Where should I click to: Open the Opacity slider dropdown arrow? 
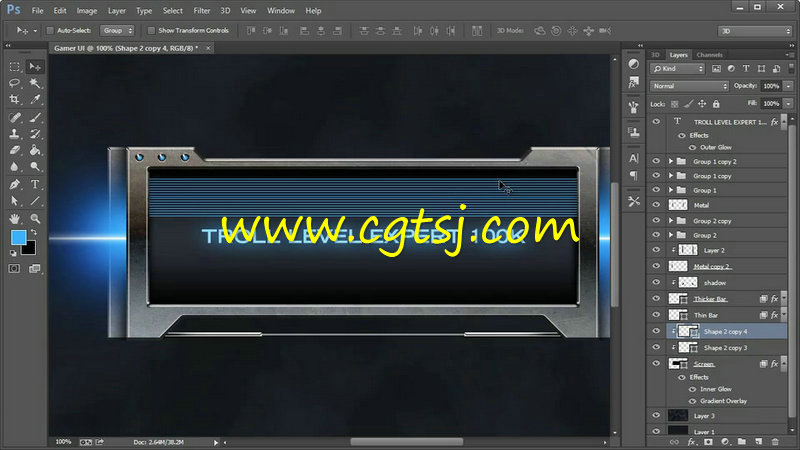tap(789, 86)
